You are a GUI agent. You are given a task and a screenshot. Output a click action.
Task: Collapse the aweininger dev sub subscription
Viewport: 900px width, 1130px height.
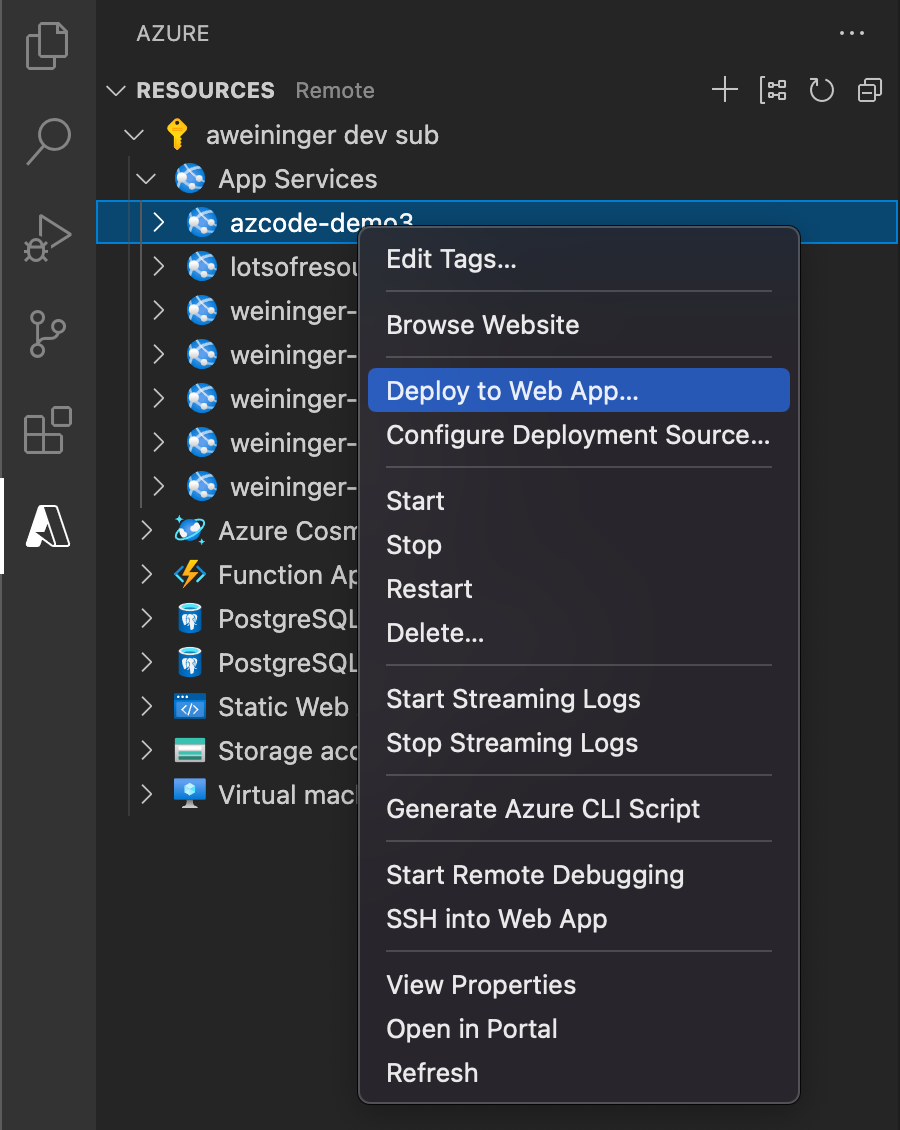pyautogui.click(x=134, y=135)
